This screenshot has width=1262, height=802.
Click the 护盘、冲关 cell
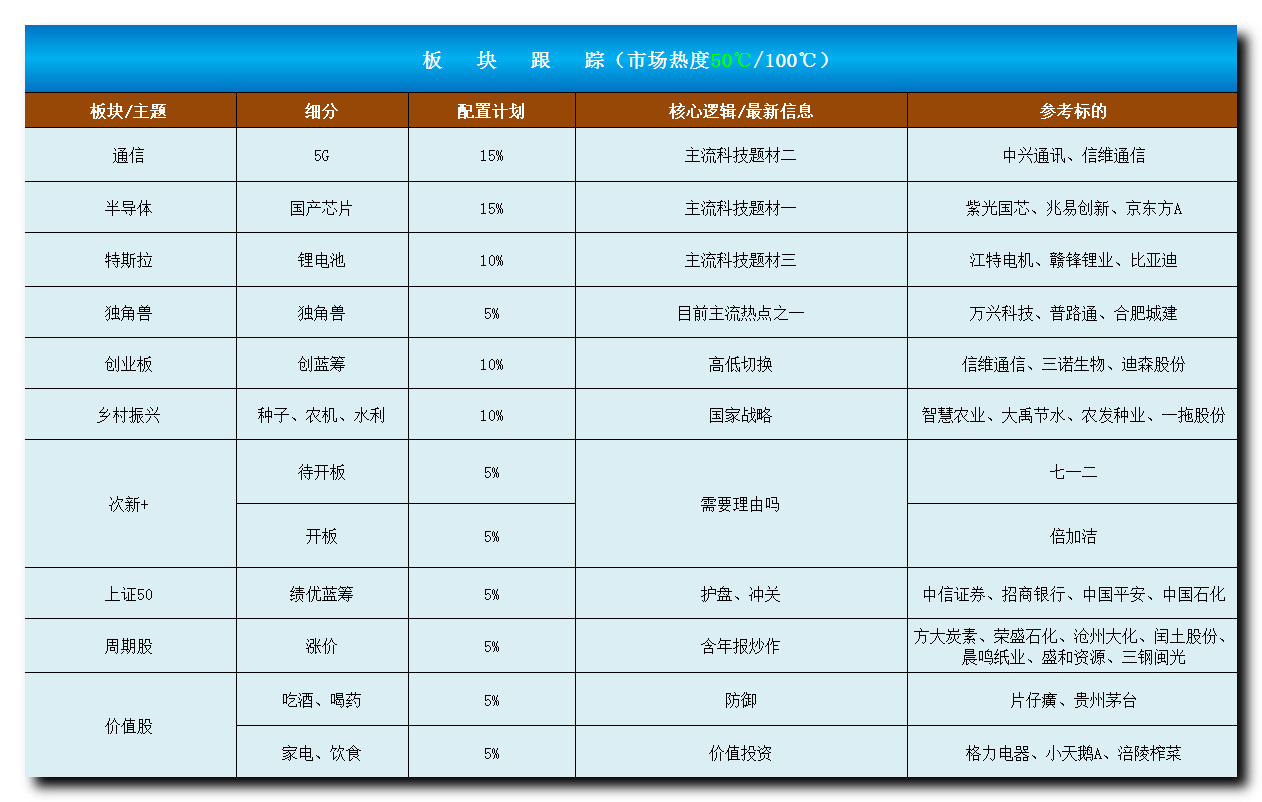[741, 594]
